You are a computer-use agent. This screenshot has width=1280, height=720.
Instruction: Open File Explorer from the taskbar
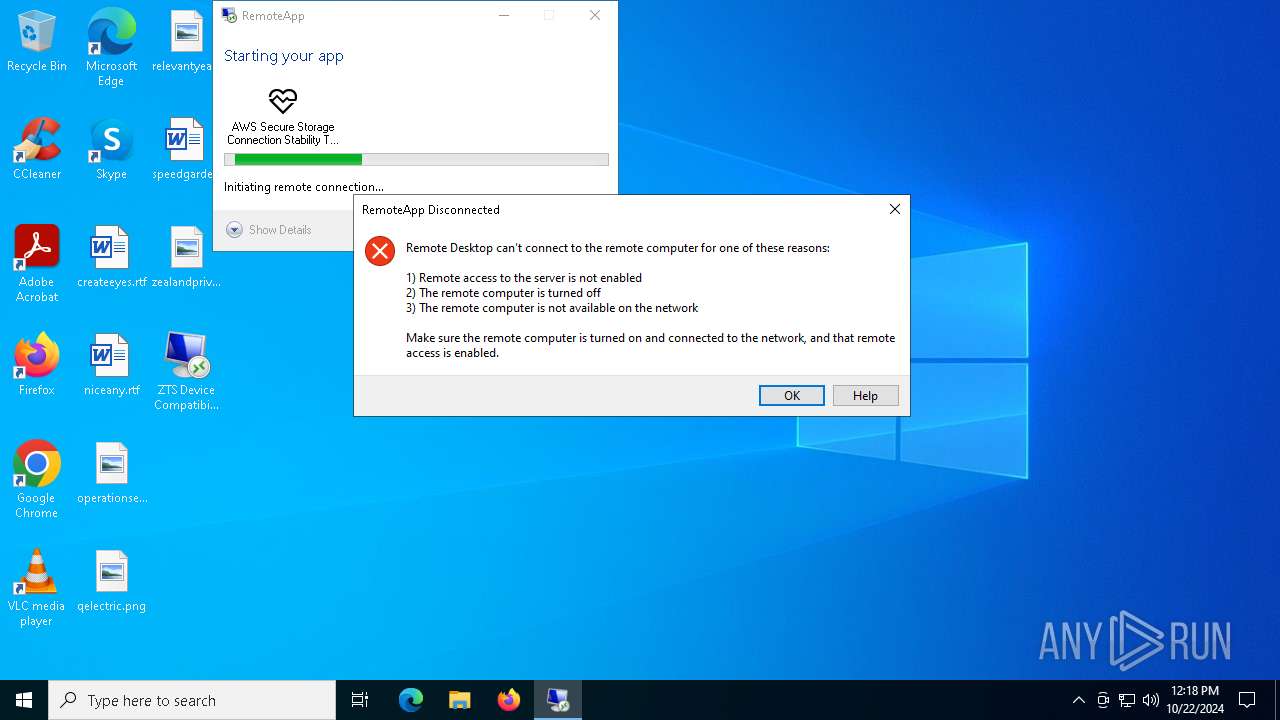459,700
